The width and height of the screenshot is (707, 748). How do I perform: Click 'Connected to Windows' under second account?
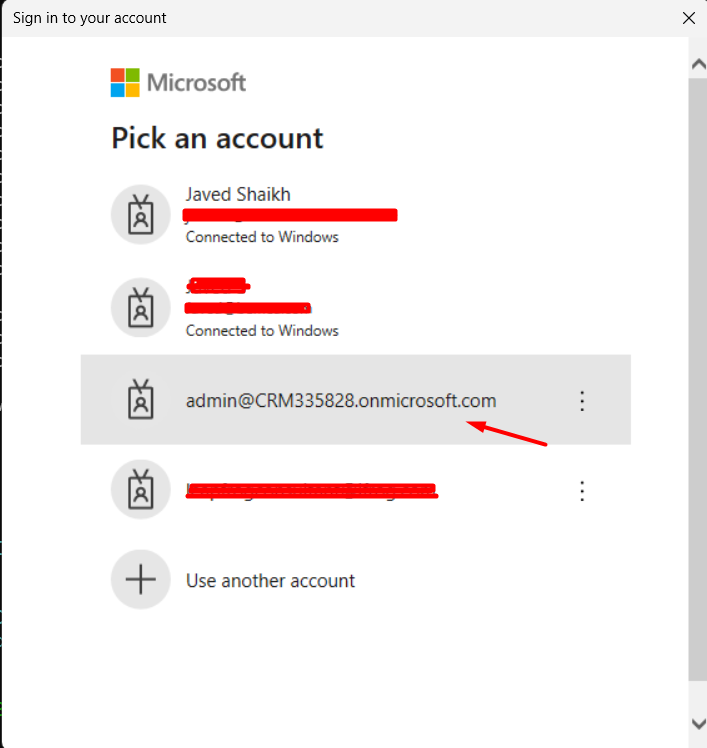coord(262,330)
